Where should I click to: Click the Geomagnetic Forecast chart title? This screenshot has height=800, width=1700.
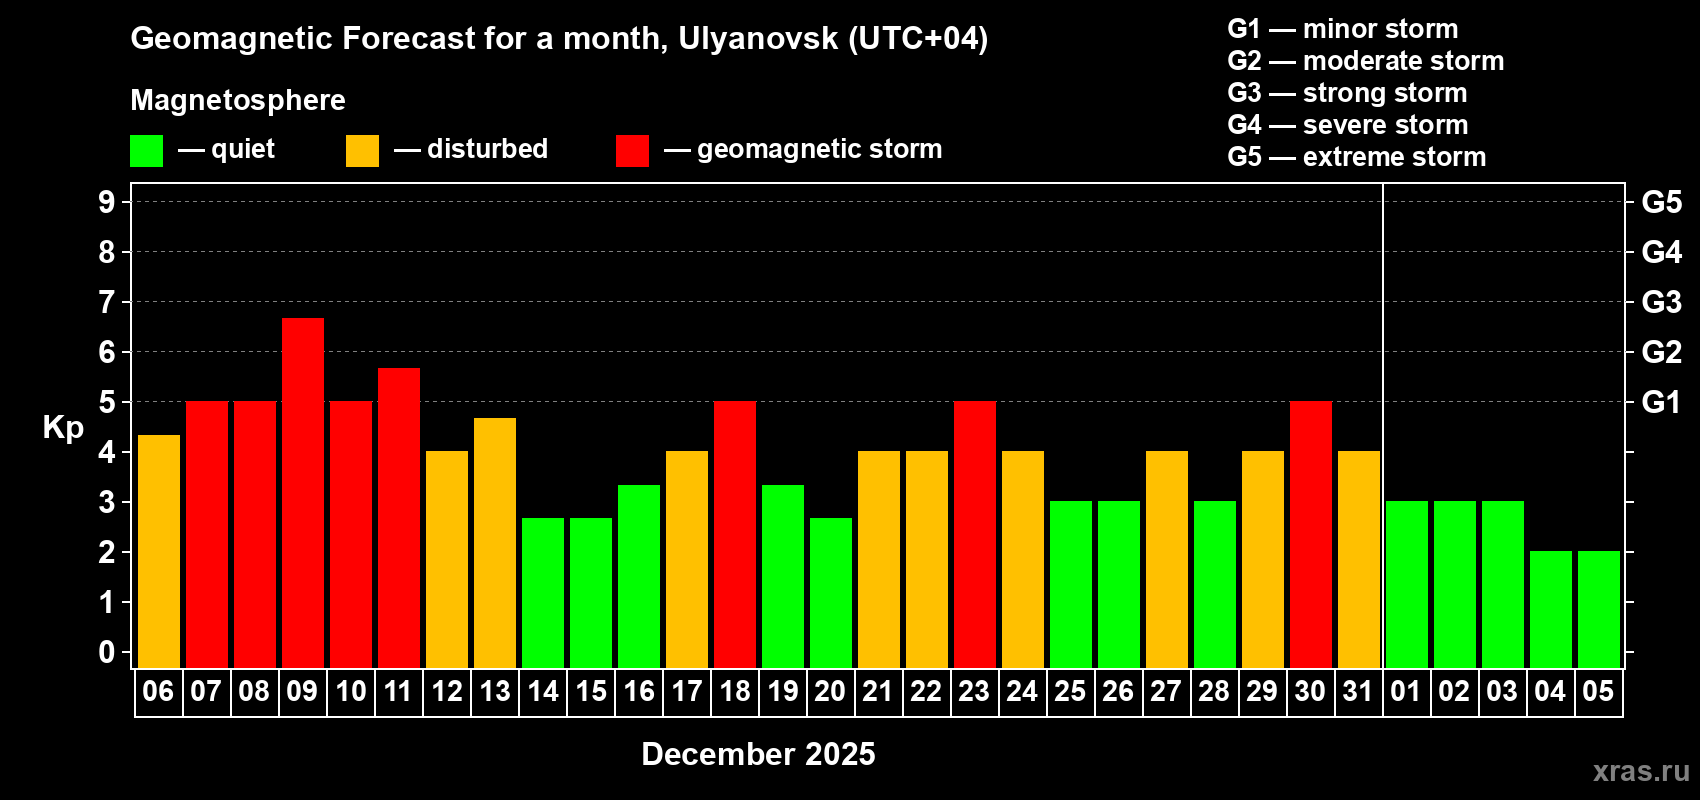559,39
